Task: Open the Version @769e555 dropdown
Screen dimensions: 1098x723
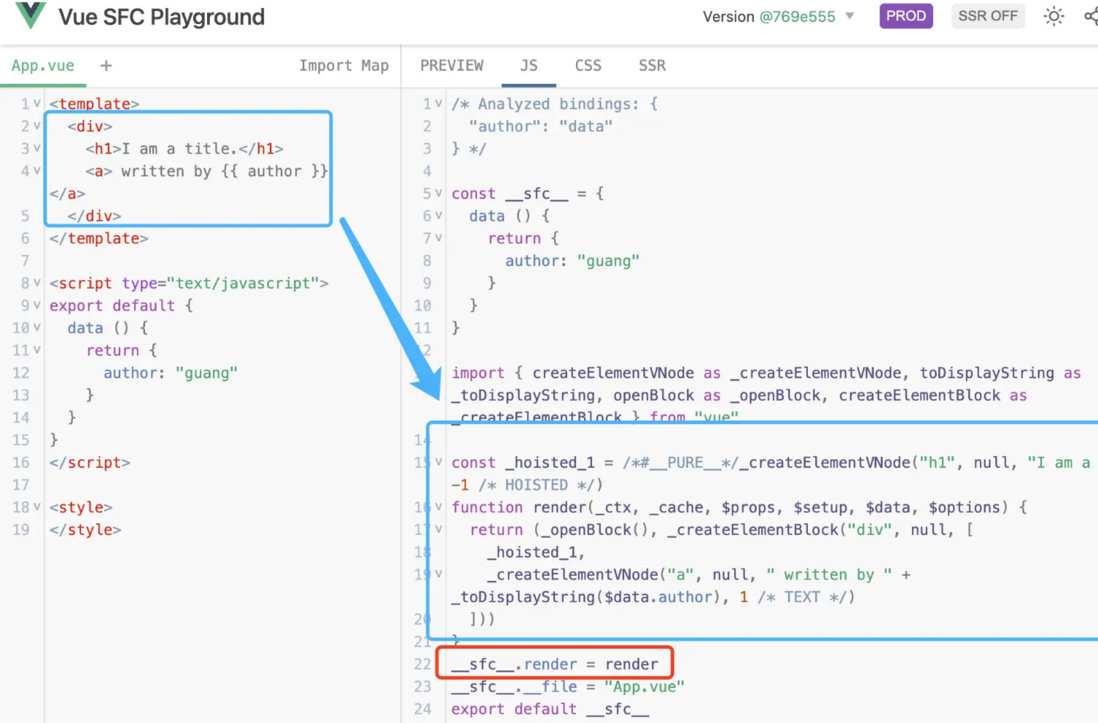Action: [x=779, y=17]
